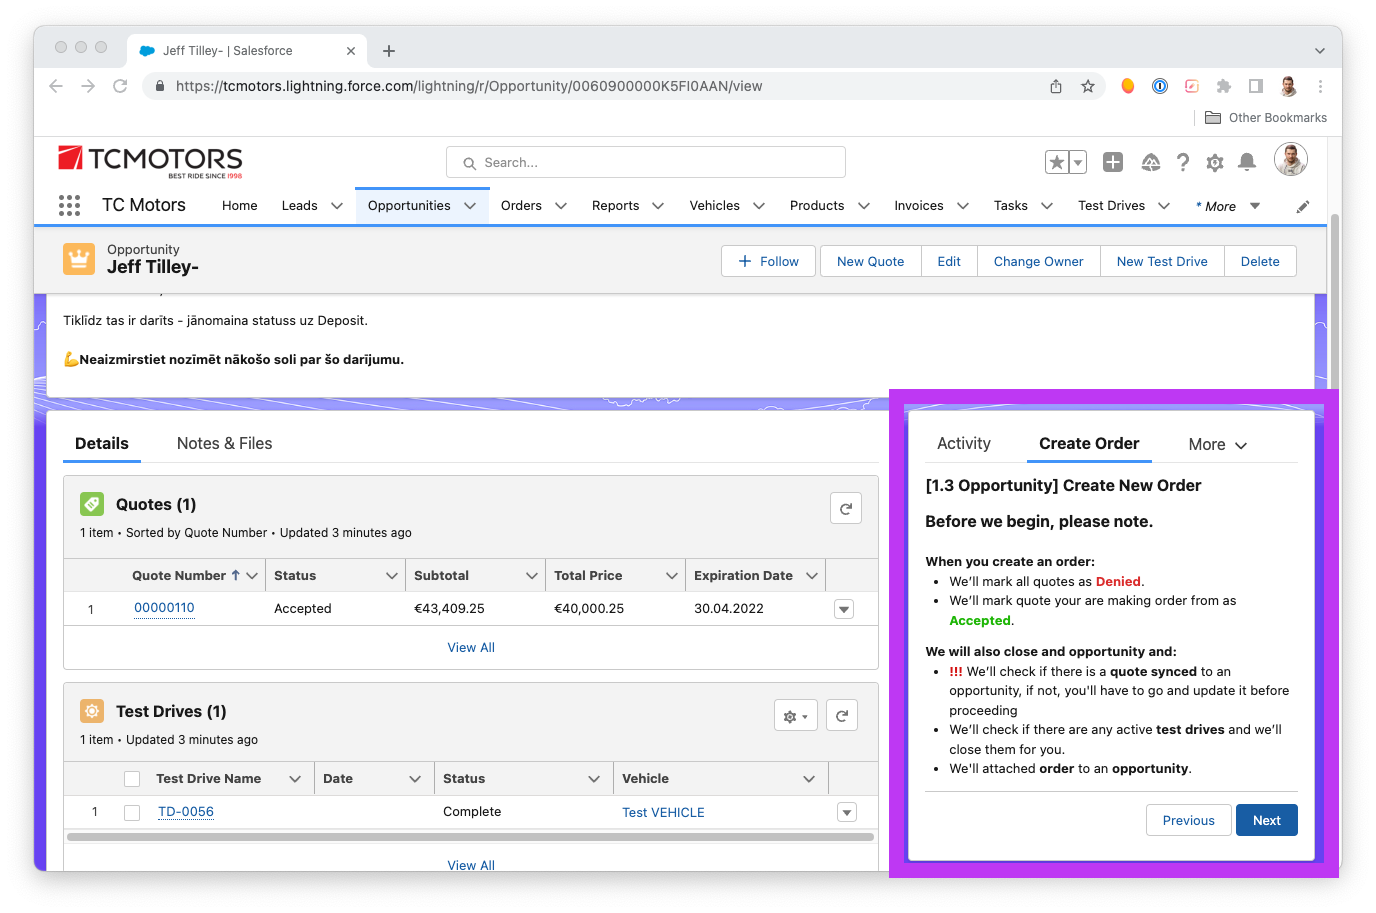Open the Home navigation item

(240, 206)
